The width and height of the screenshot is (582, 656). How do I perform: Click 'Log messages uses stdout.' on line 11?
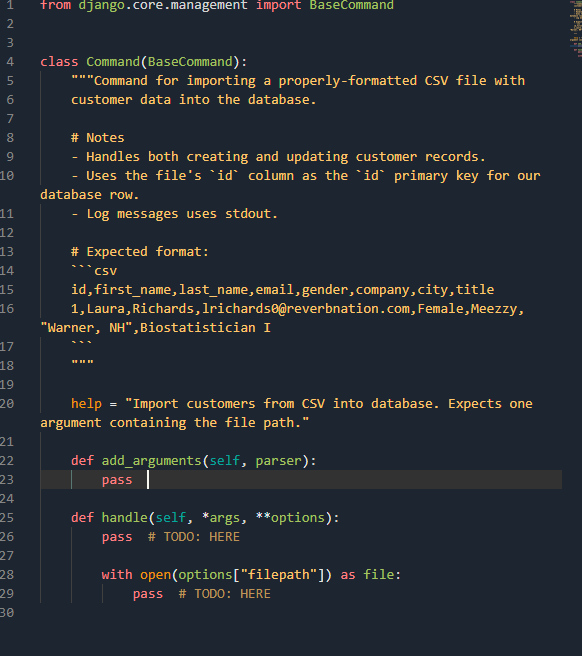coord(182,214)
